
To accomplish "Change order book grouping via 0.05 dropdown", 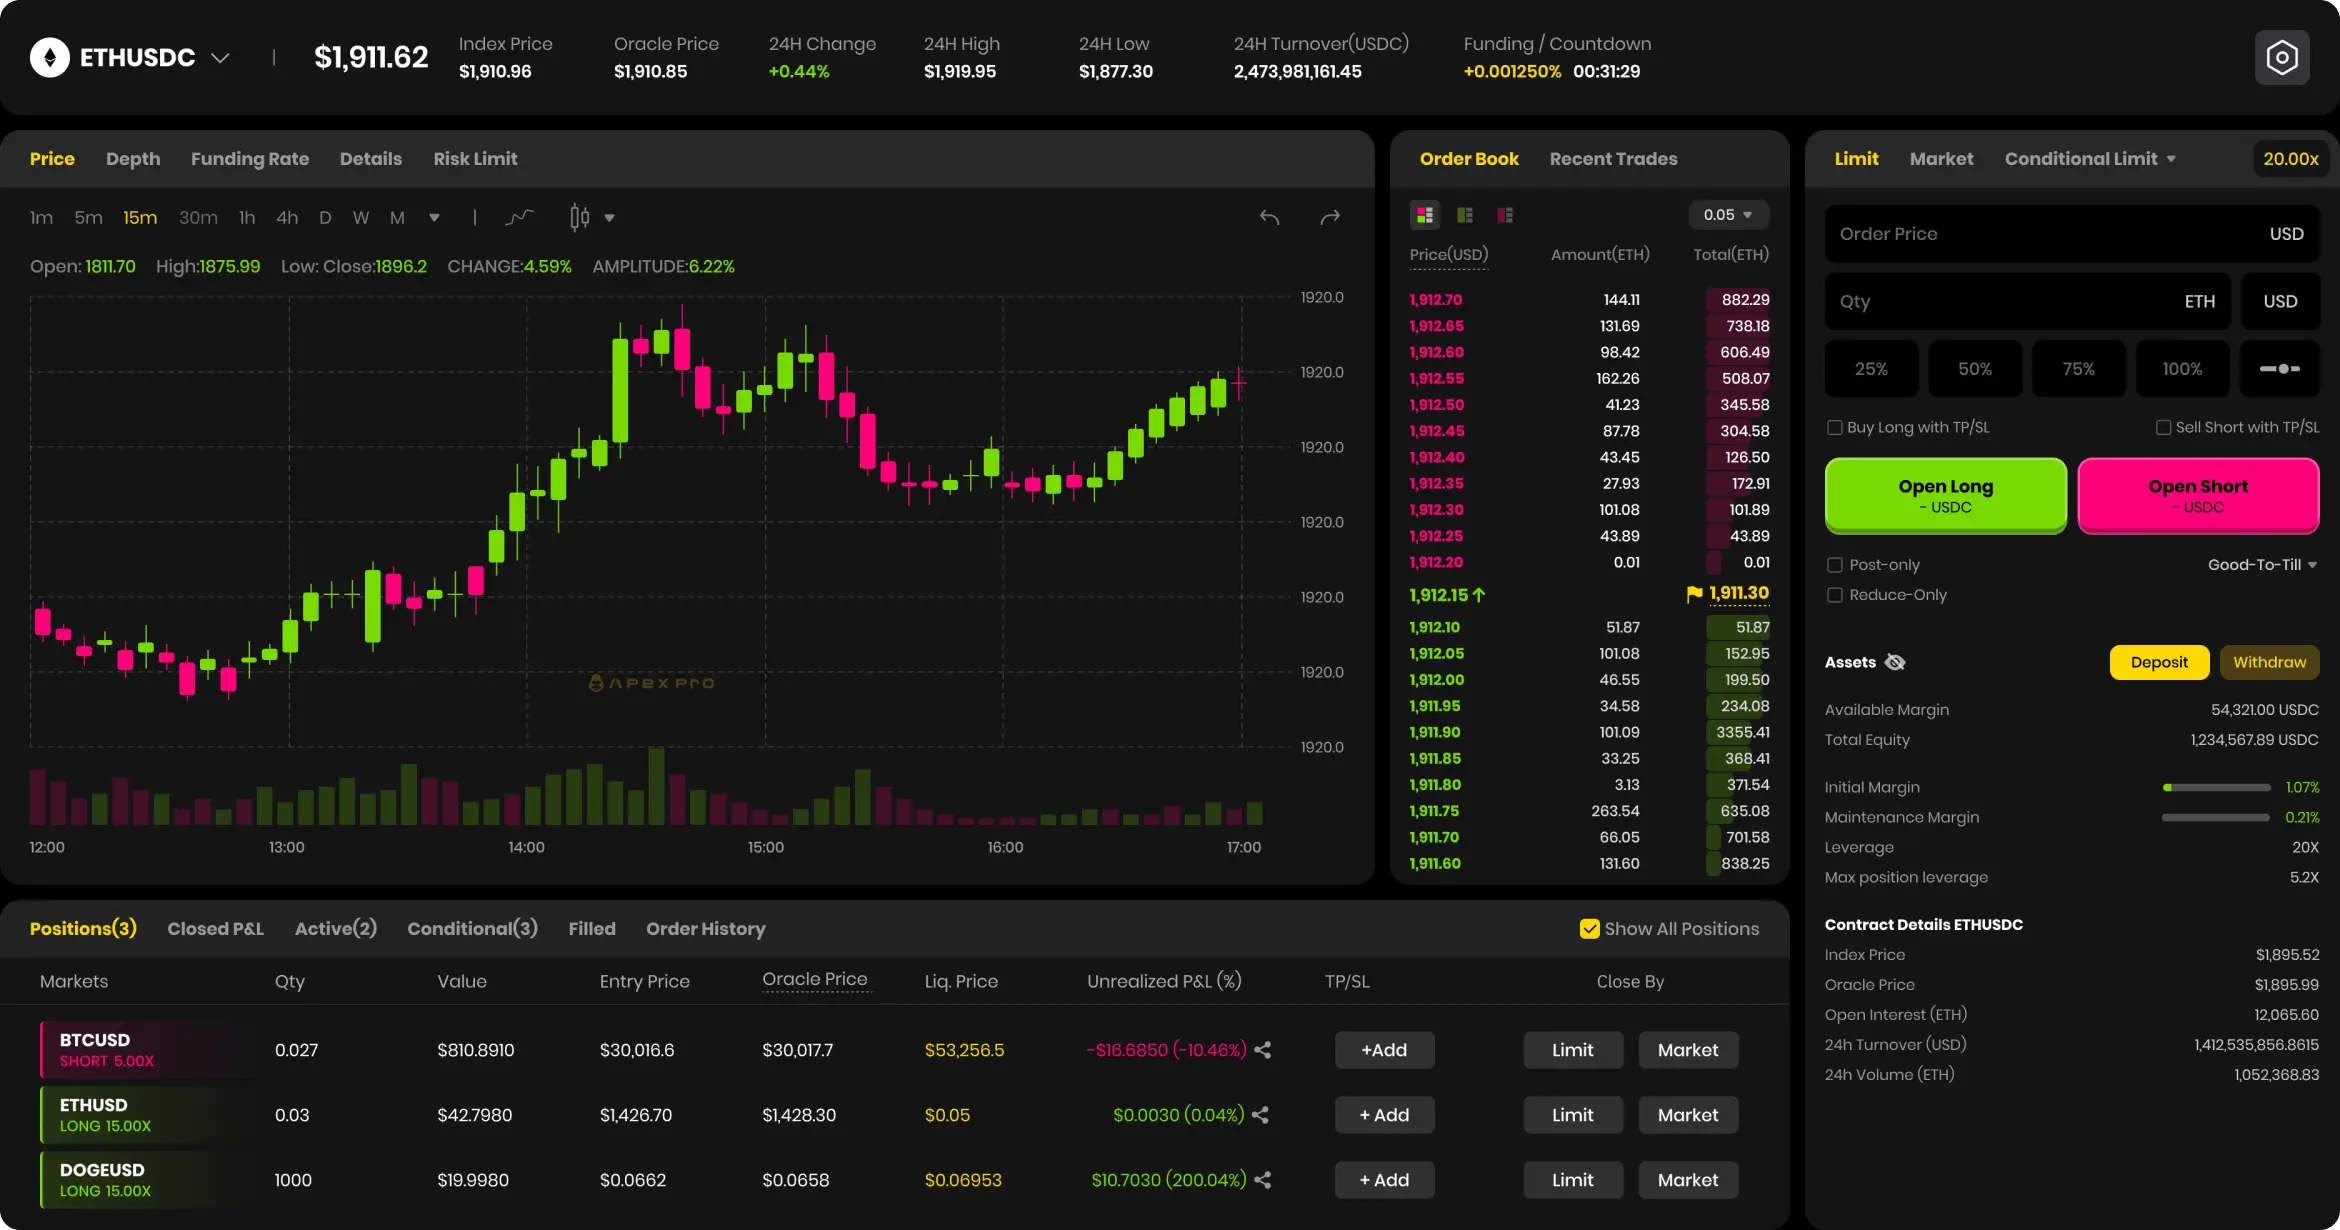I will 1728,214.
